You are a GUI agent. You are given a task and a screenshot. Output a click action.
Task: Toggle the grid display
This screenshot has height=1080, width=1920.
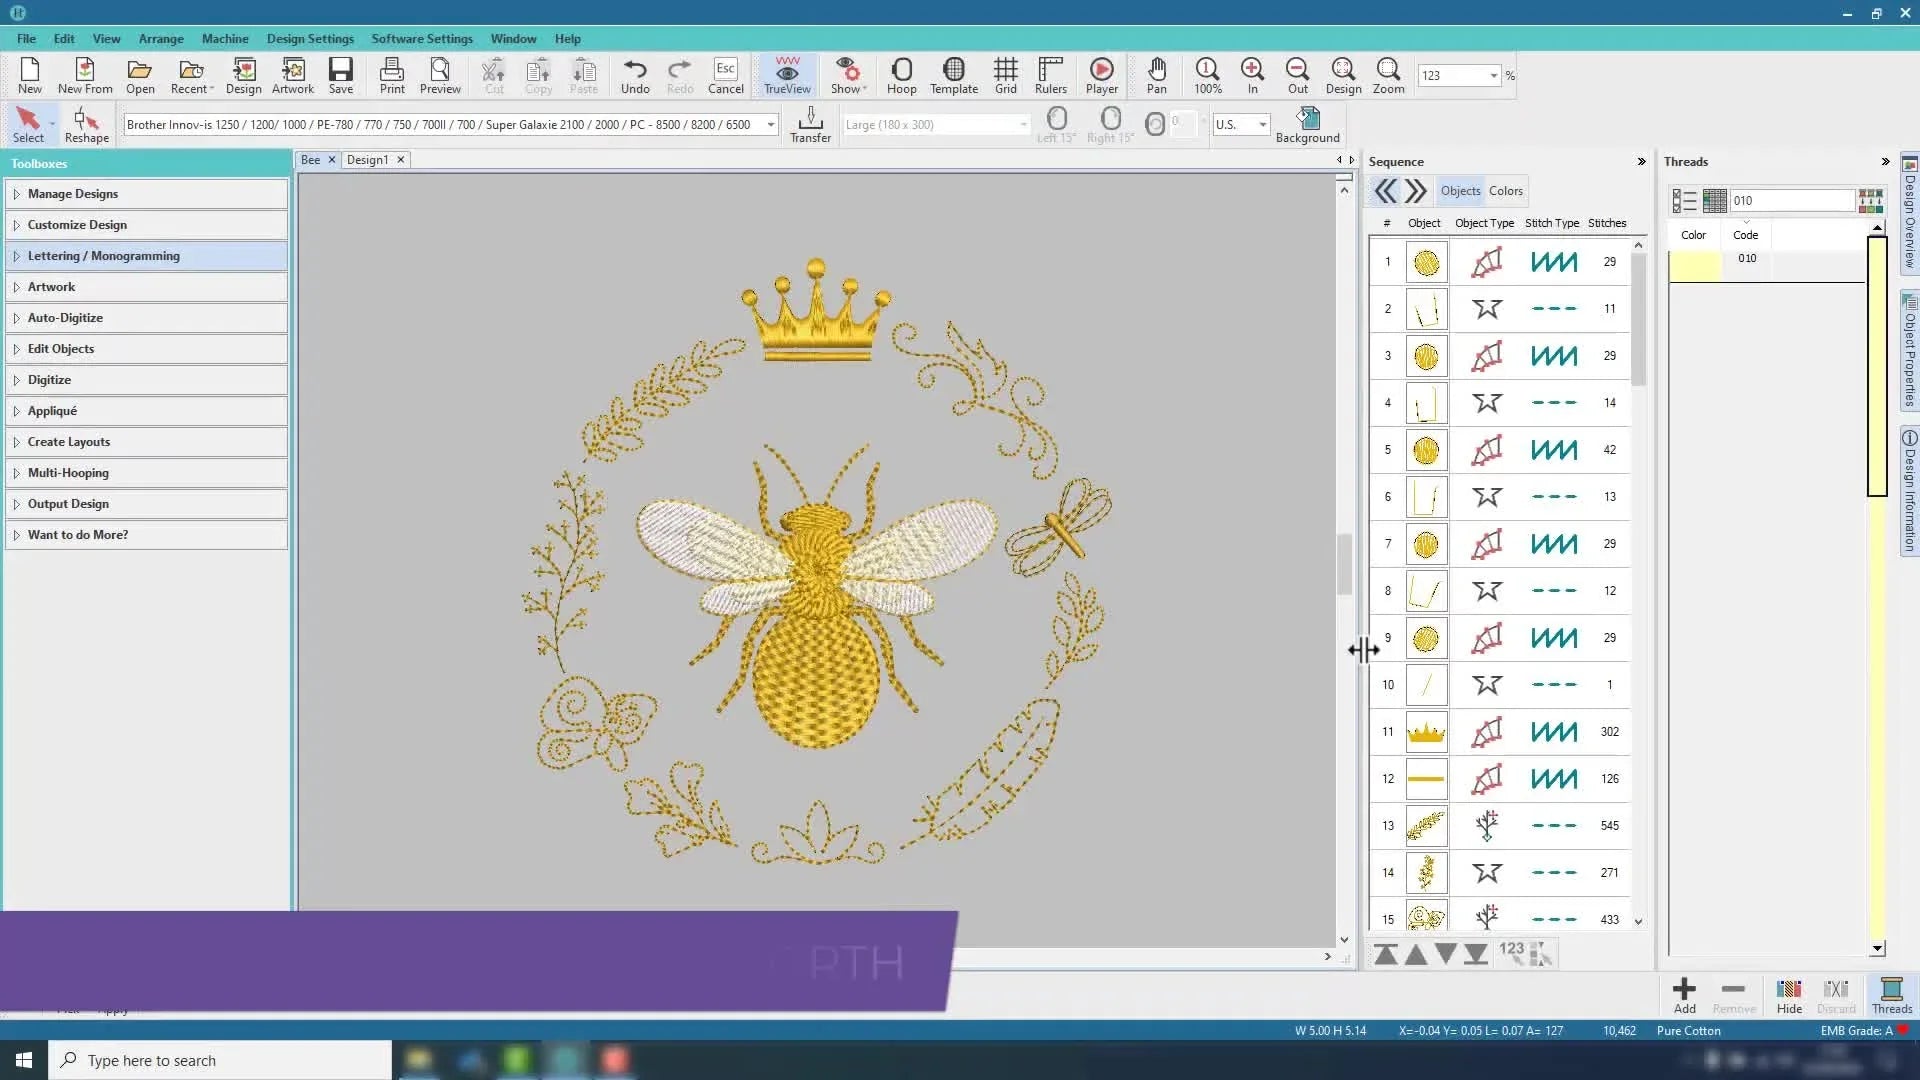pos(1005,75)
